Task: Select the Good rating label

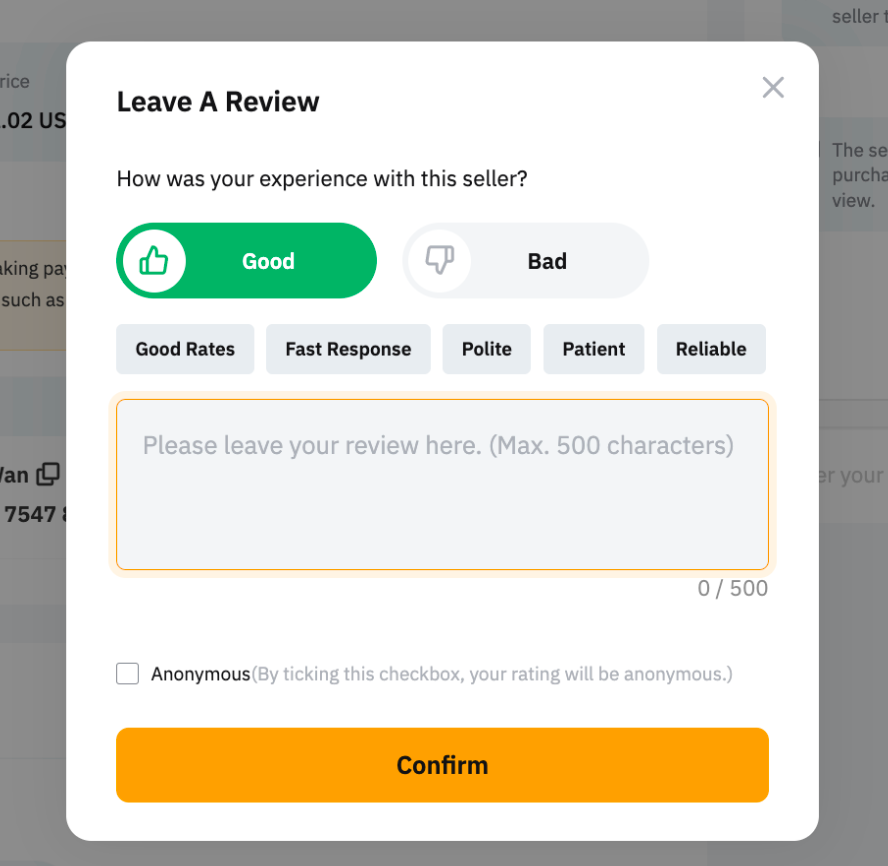Action: click(268, 261)
